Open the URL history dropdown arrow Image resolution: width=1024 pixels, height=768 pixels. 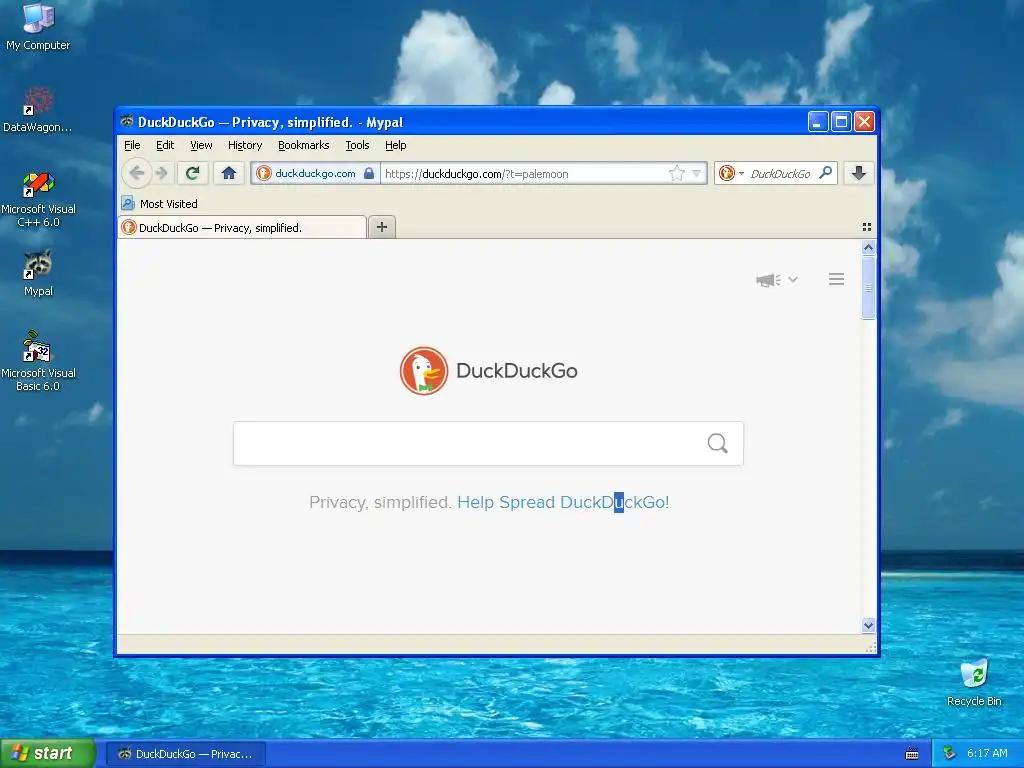coord(696,174)
